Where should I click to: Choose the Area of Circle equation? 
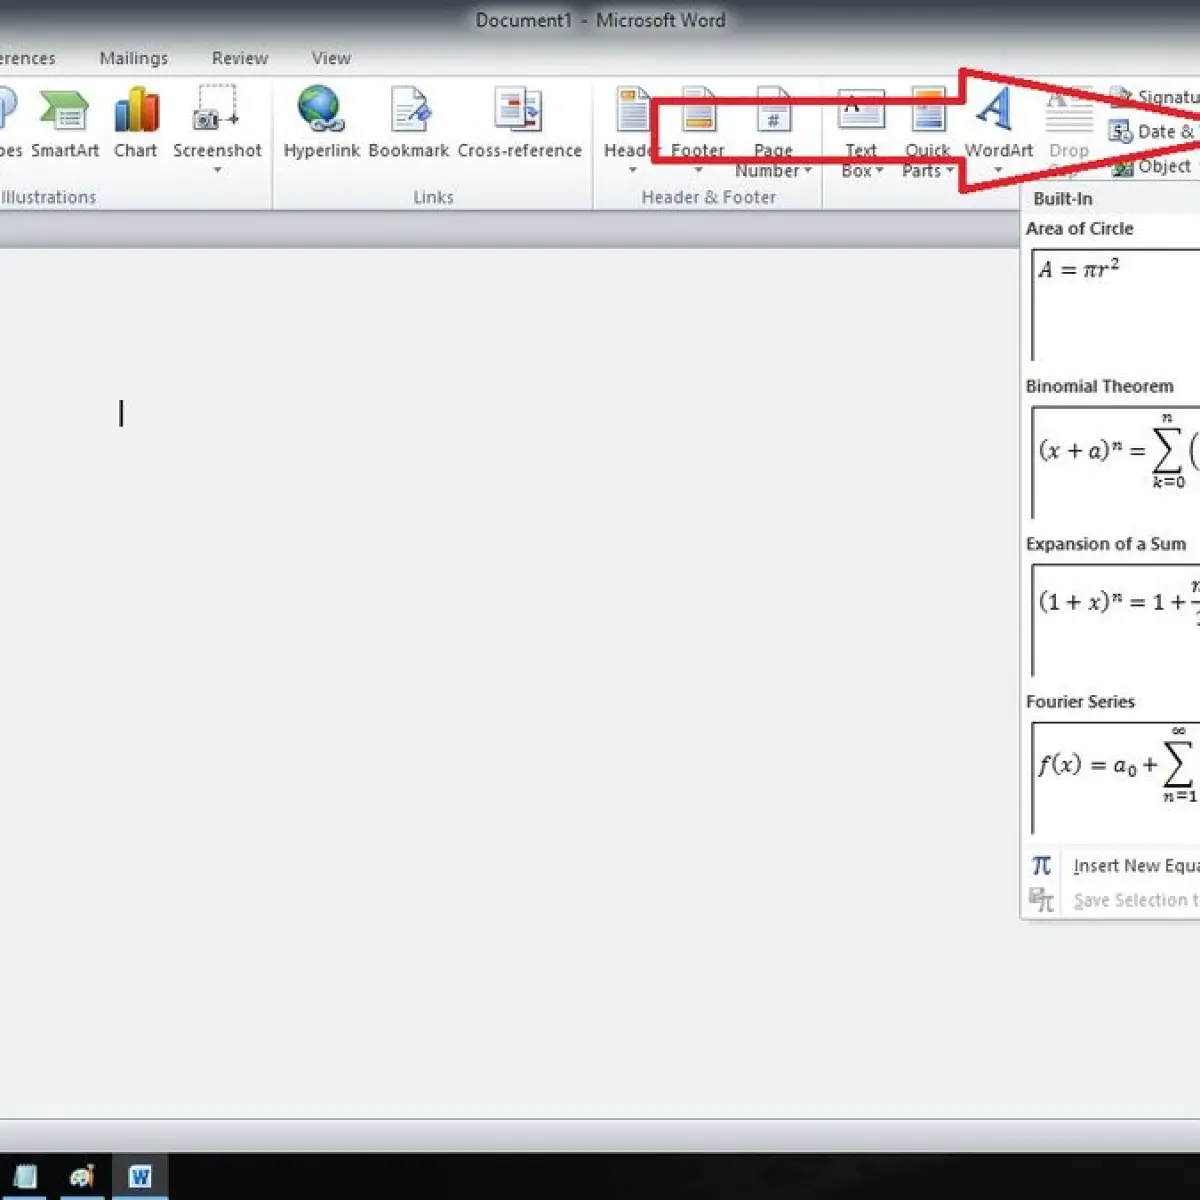1115,306
